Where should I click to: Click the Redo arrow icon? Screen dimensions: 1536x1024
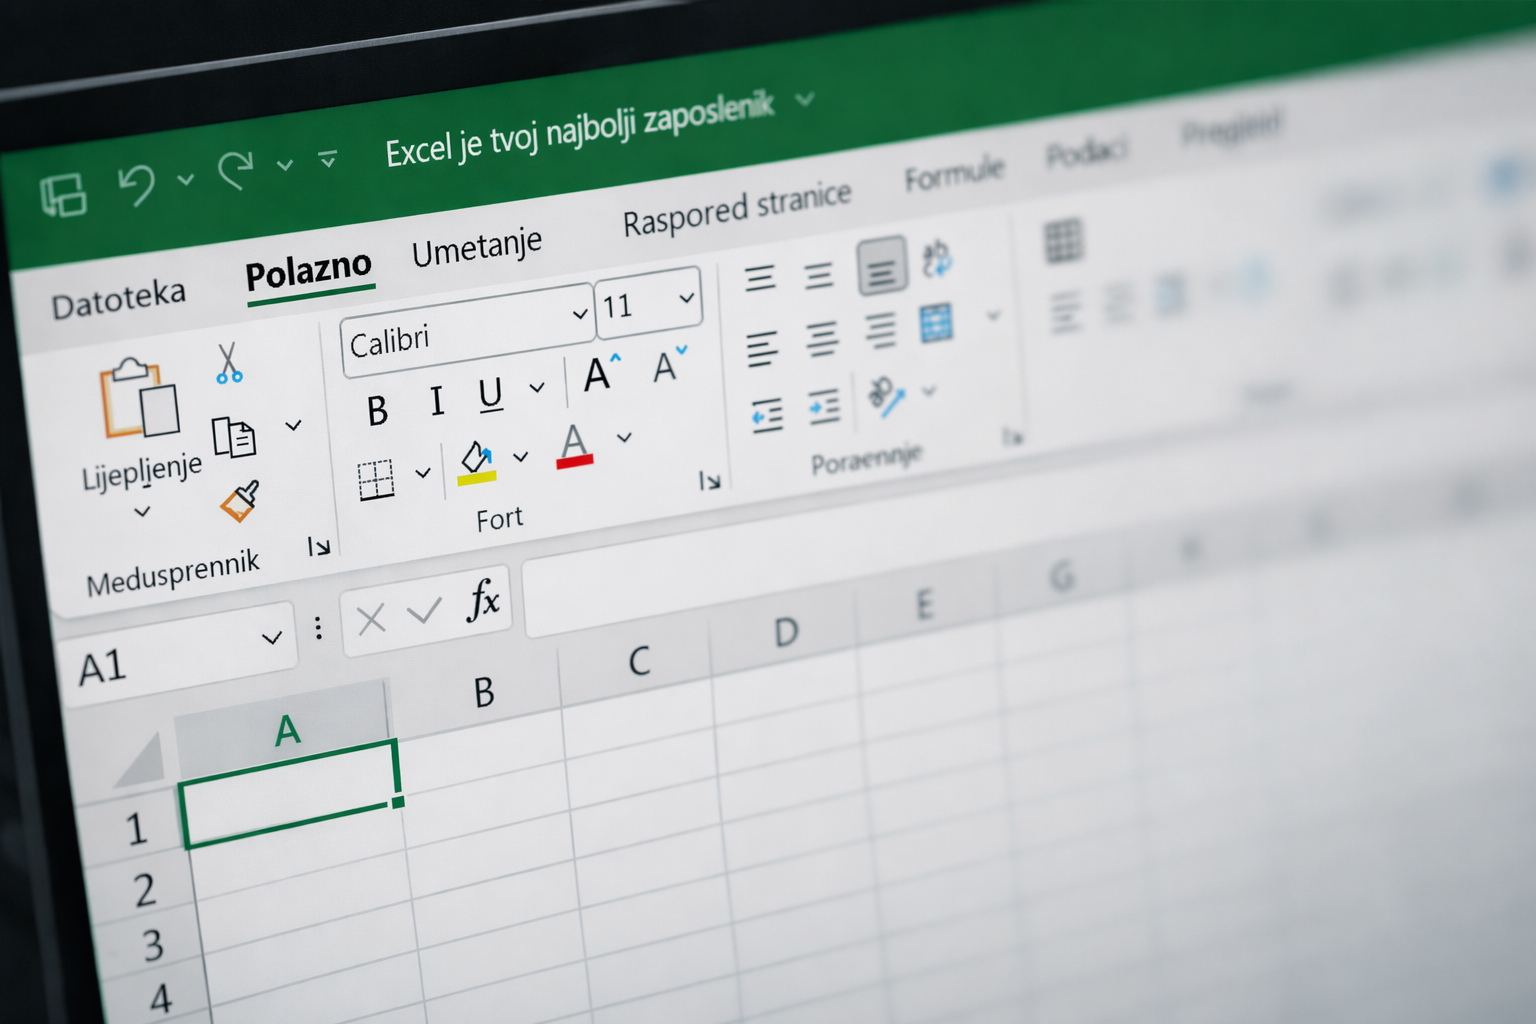coord(236,170)
